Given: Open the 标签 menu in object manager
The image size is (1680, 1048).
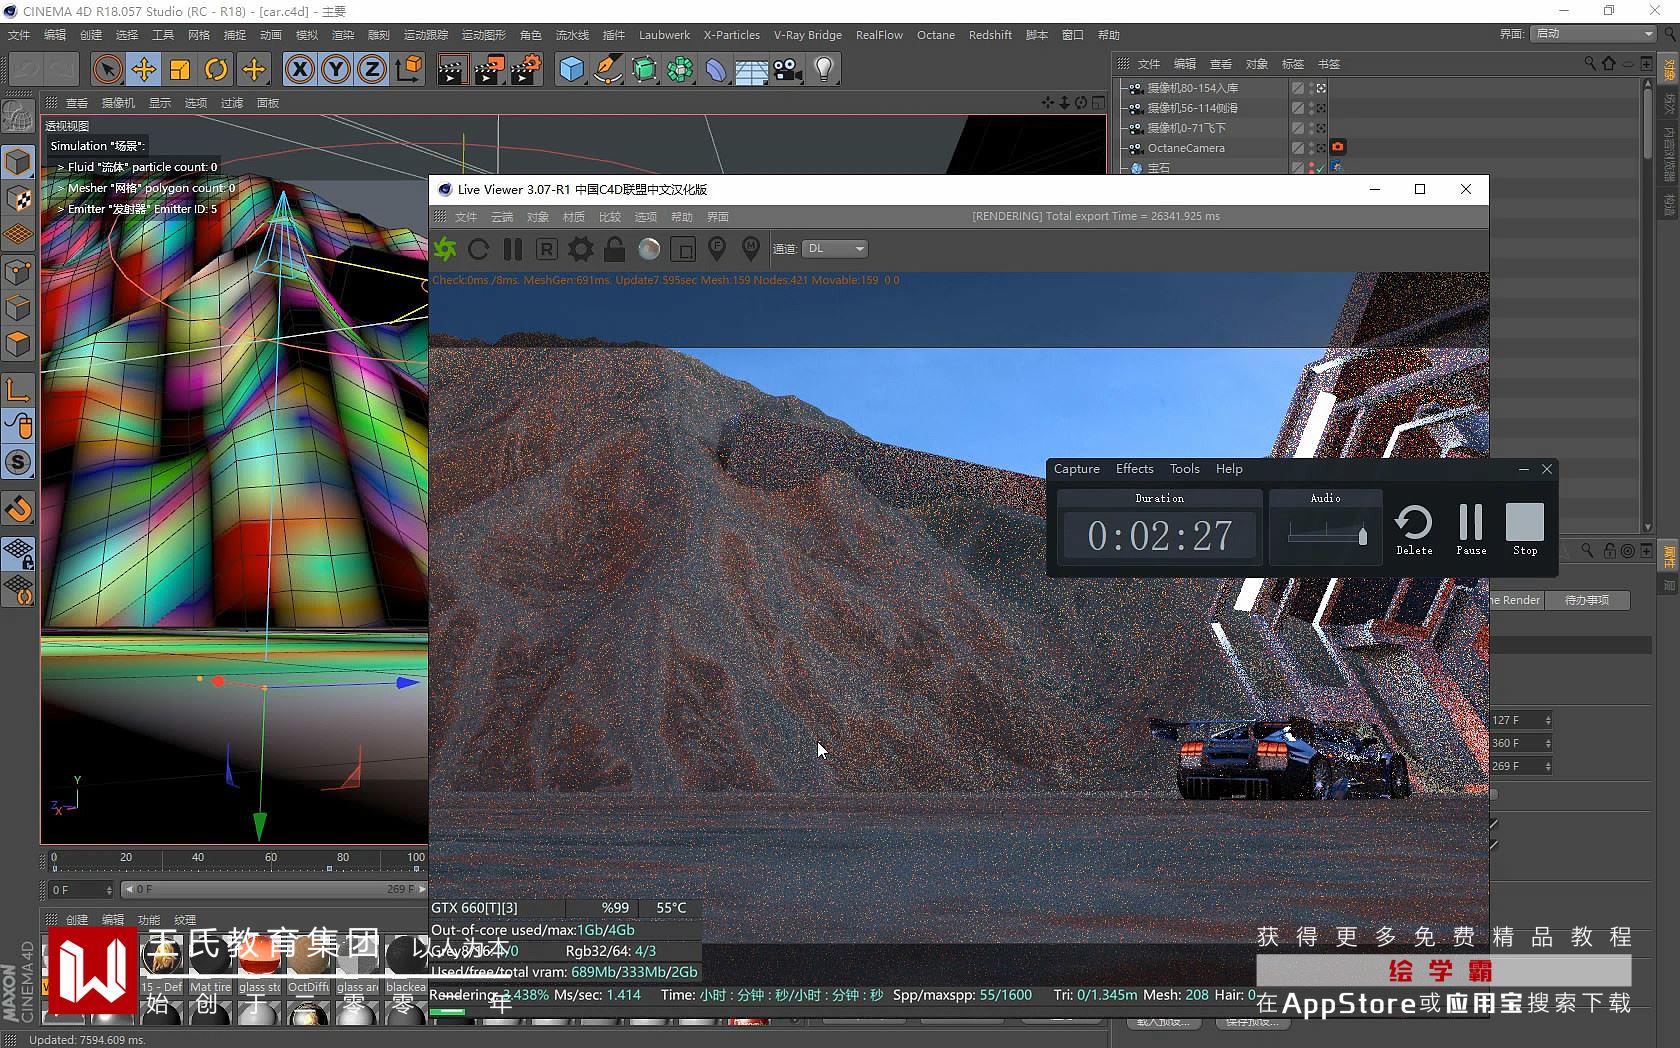Looking at the screenshot, I should [1293, 64].
